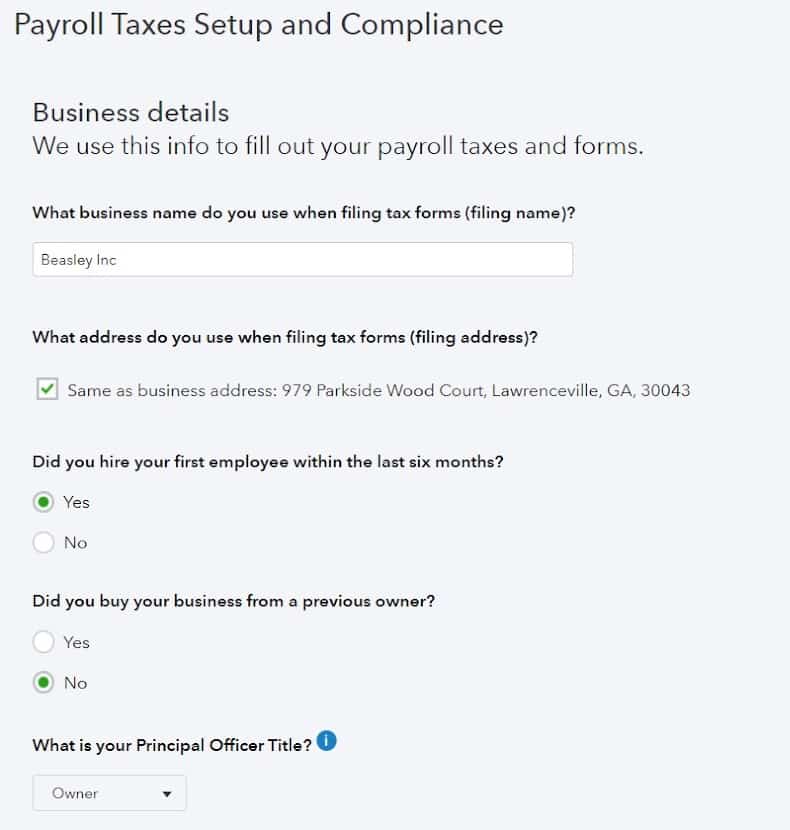
Task: Choose No radio for first employee question
Action: click(x=43, y=543)
